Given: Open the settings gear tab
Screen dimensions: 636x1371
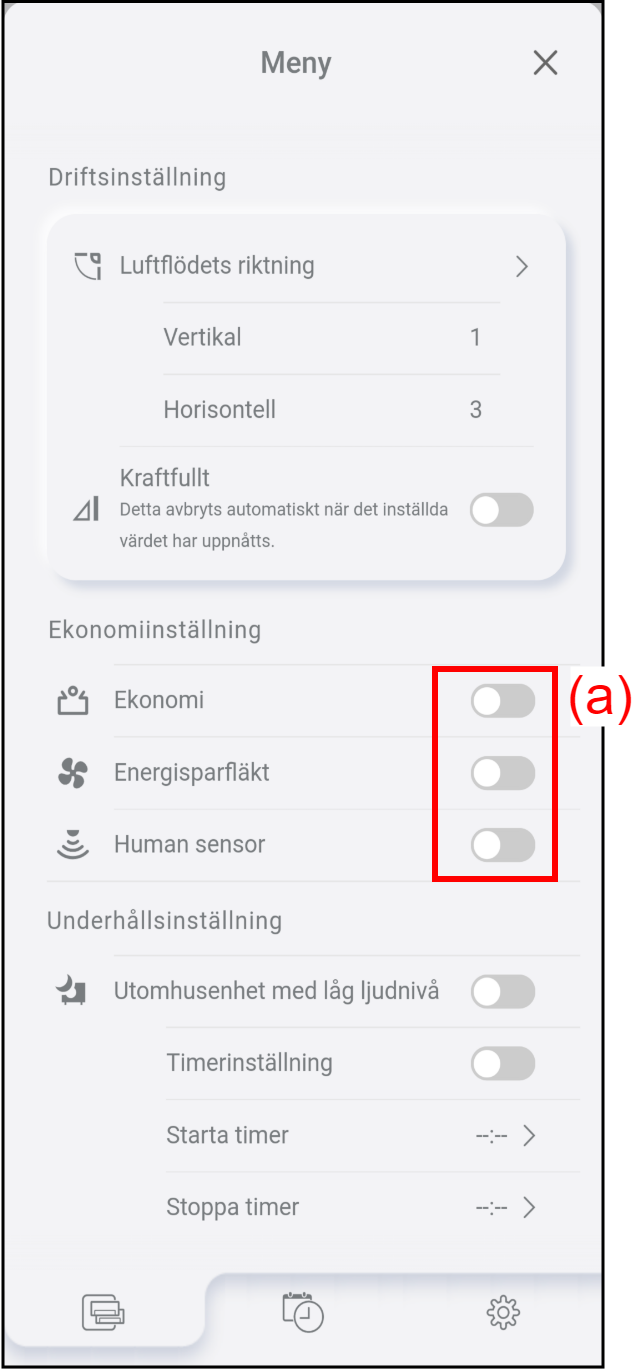Looking at the screenshot, I should pyautogui.click(x=503, y=1311).
